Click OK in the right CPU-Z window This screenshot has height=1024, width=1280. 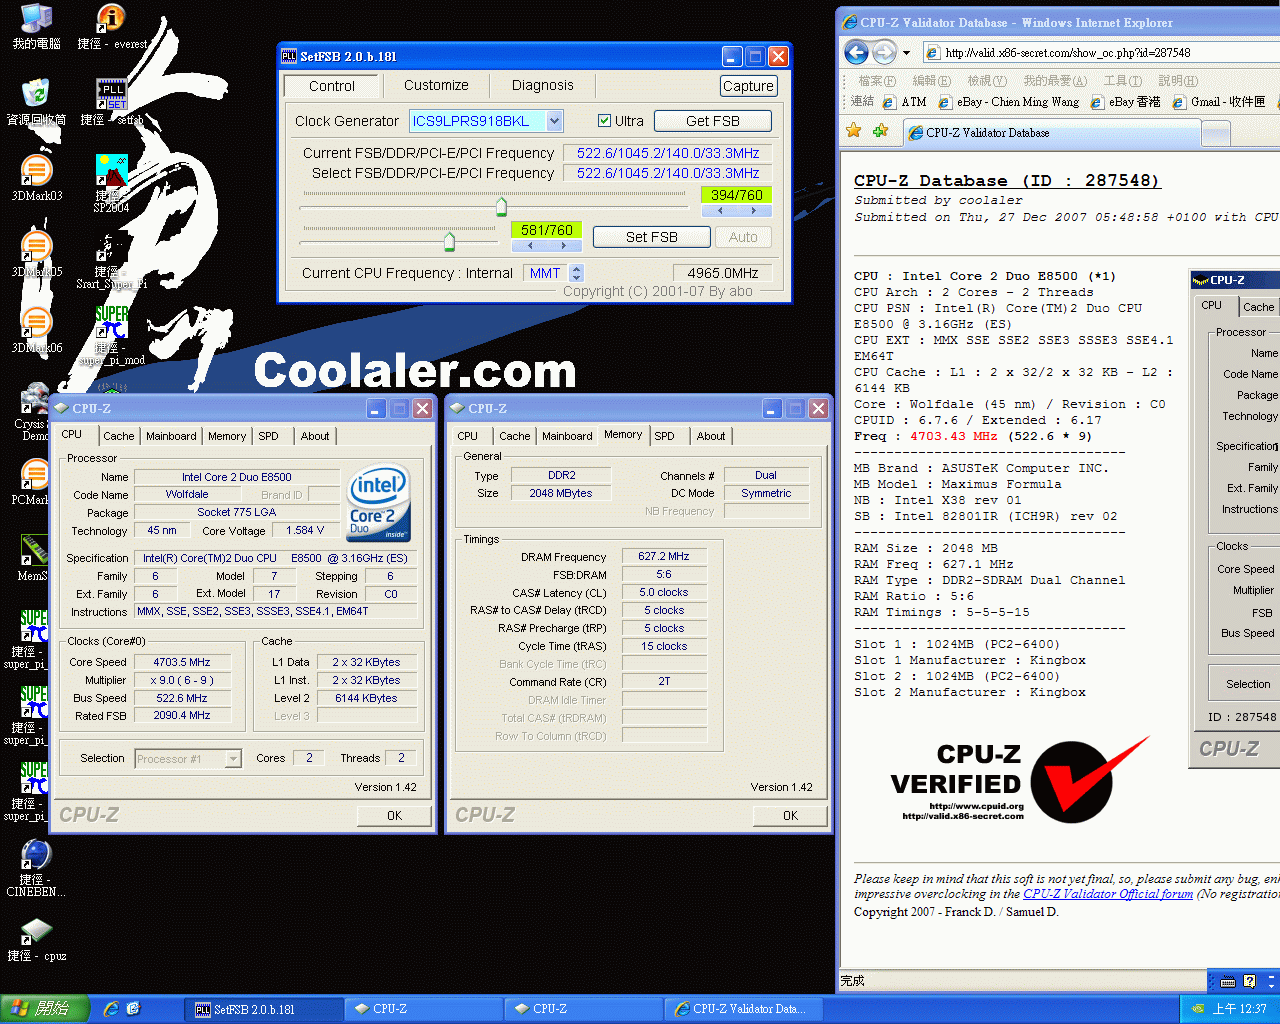point(791,816)
